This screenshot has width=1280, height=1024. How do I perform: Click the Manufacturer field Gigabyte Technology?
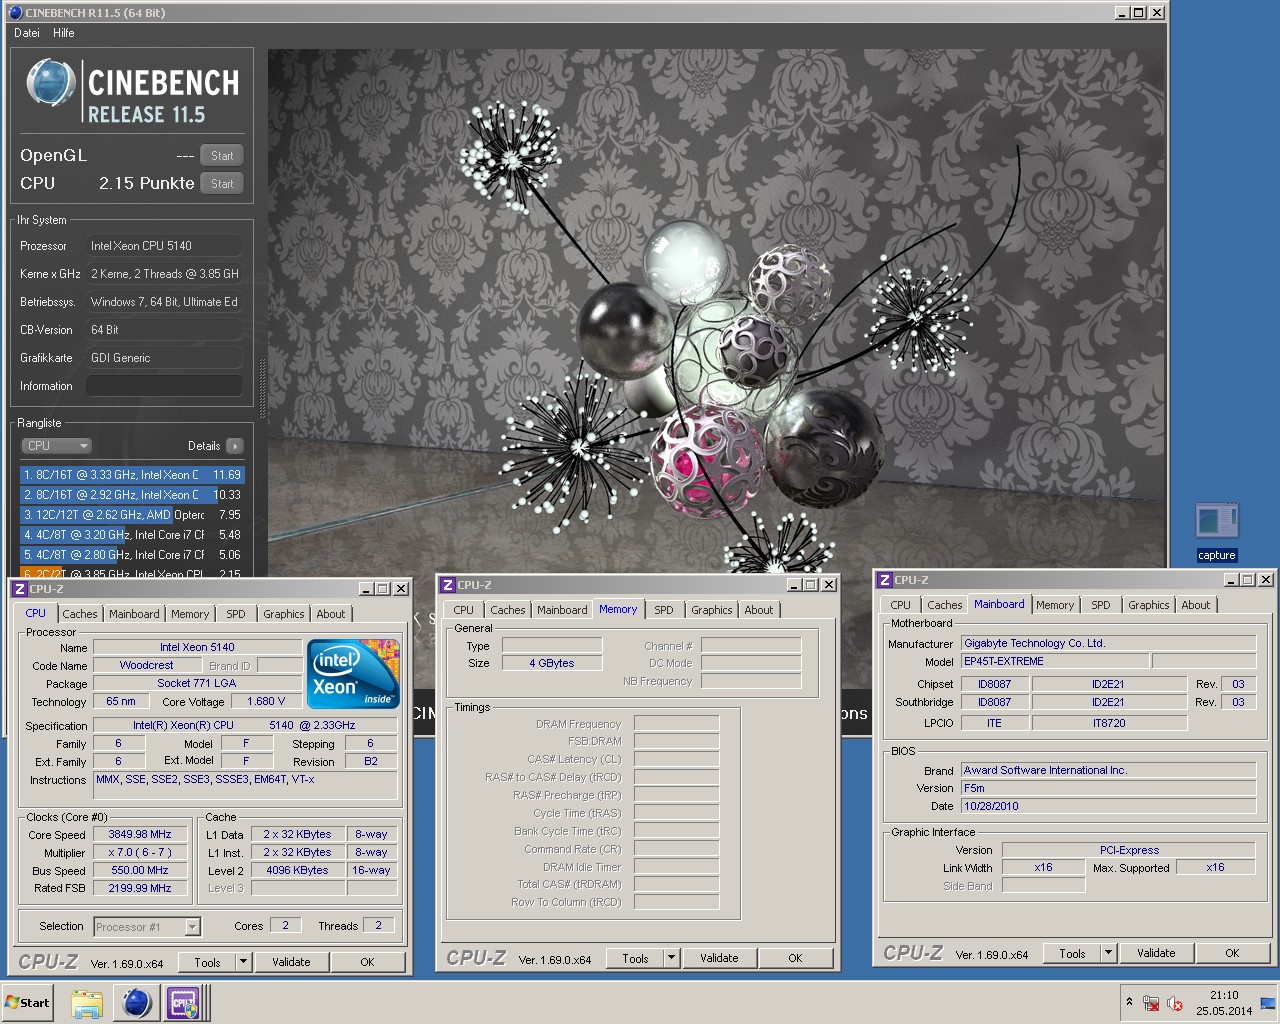[x=1108, y=644]
